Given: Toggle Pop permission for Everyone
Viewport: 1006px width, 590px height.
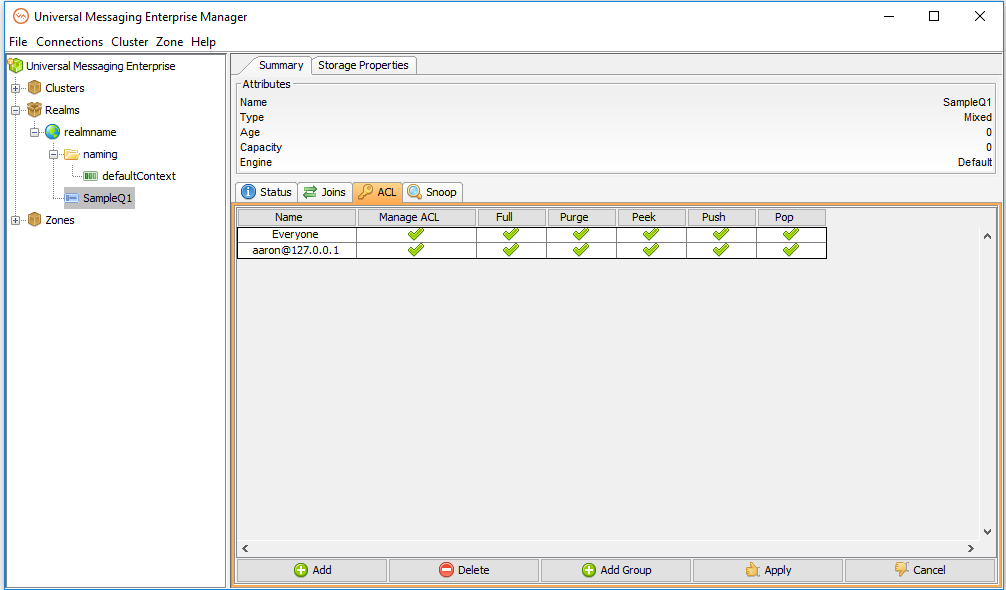Looking at the screenshot, I should (x=791, y=235).
